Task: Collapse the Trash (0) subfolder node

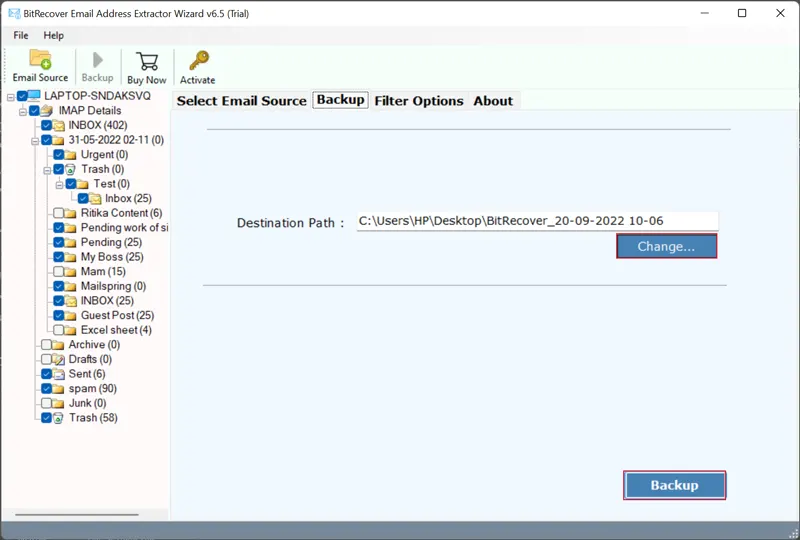Action: pos(47,171)
